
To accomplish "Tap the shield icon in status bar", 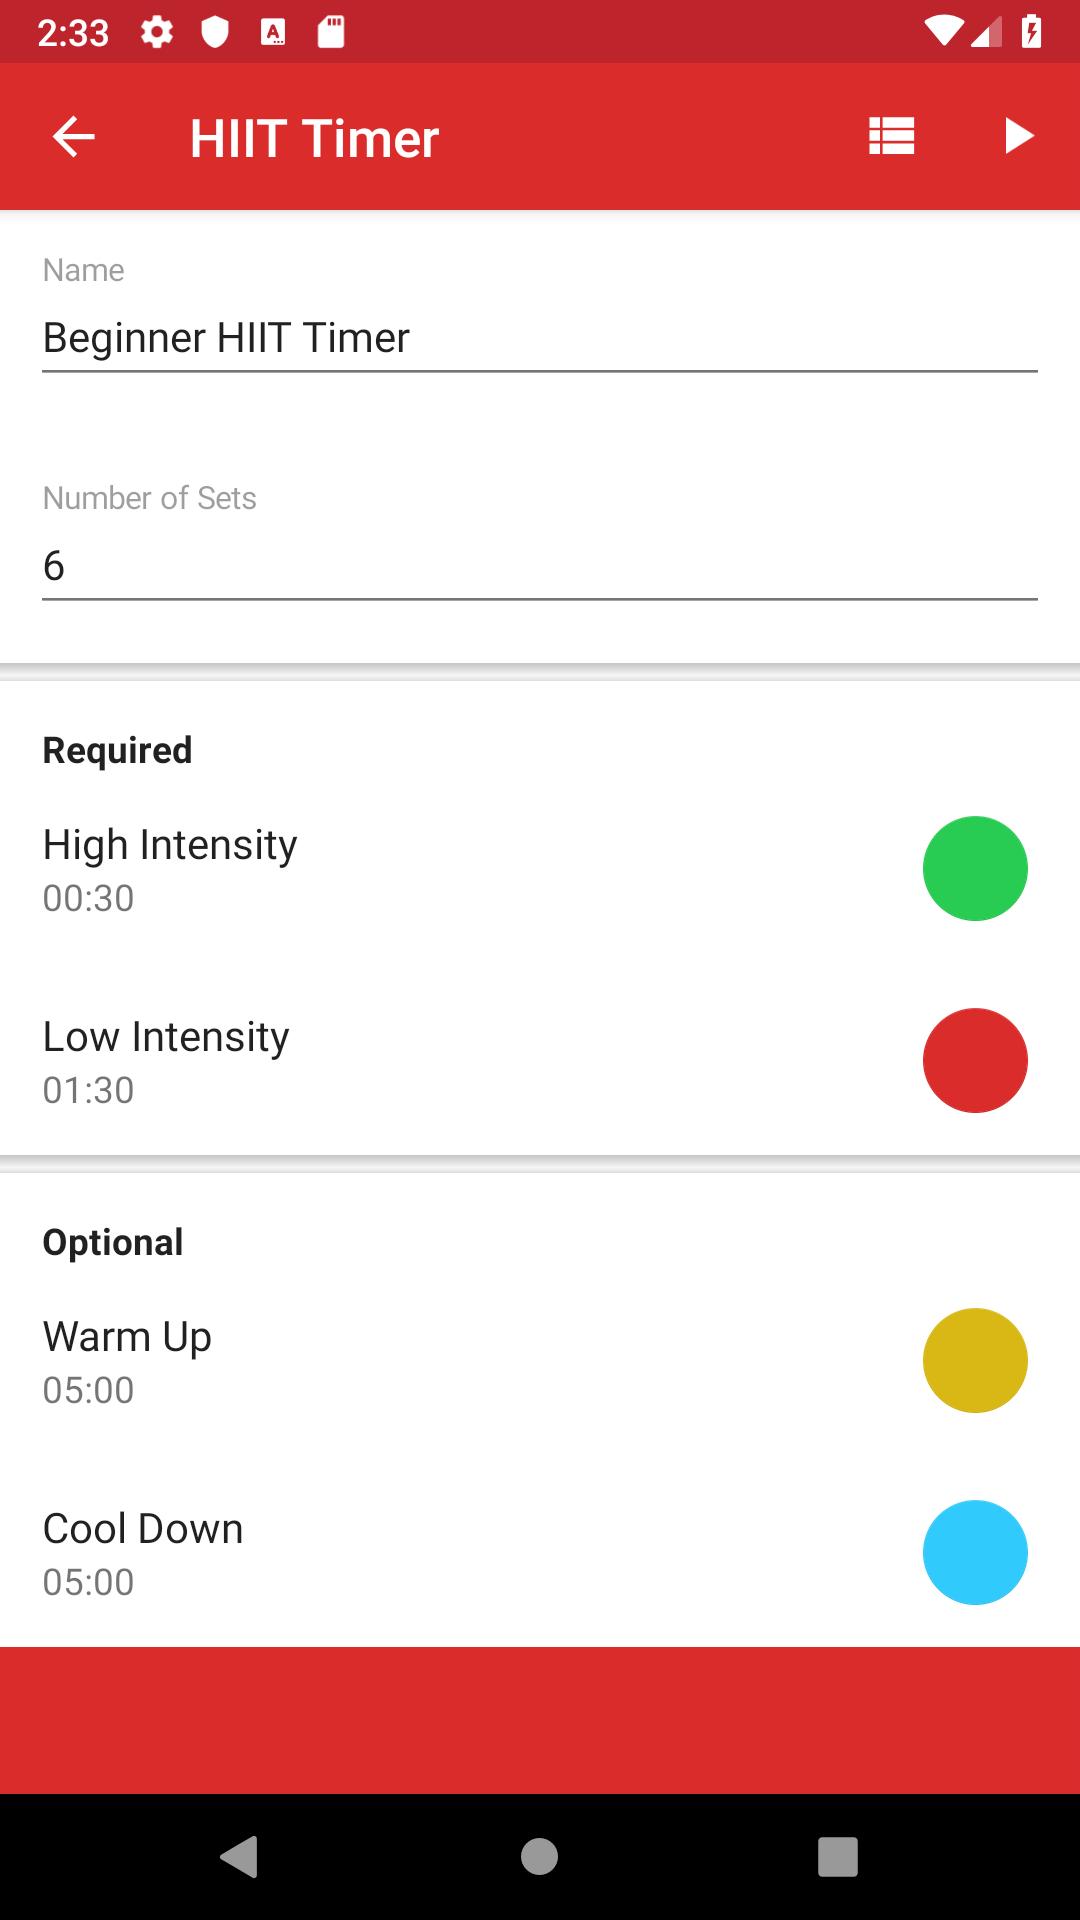I will (x=215, y=33).
